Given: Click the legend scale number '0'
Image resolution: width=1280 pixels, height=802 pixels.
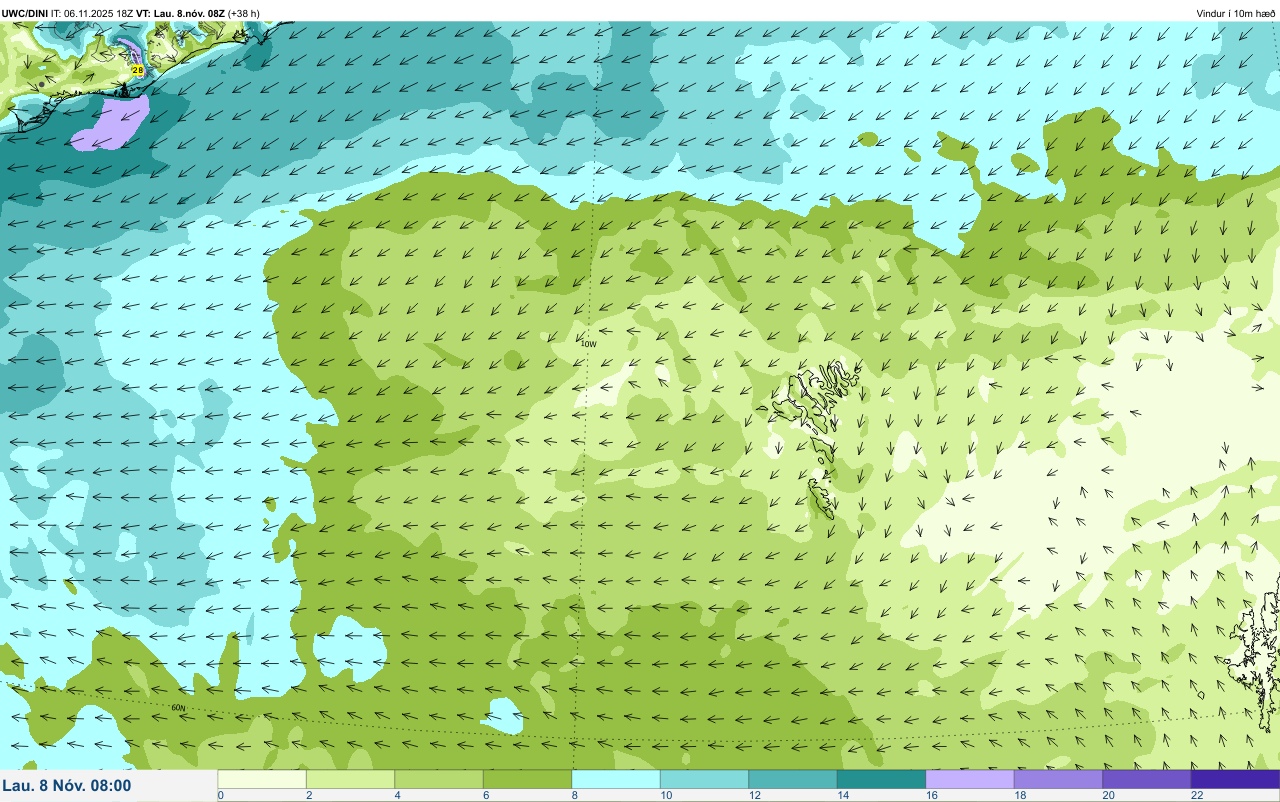Looking at the screenshot, I should coord(220,795).
